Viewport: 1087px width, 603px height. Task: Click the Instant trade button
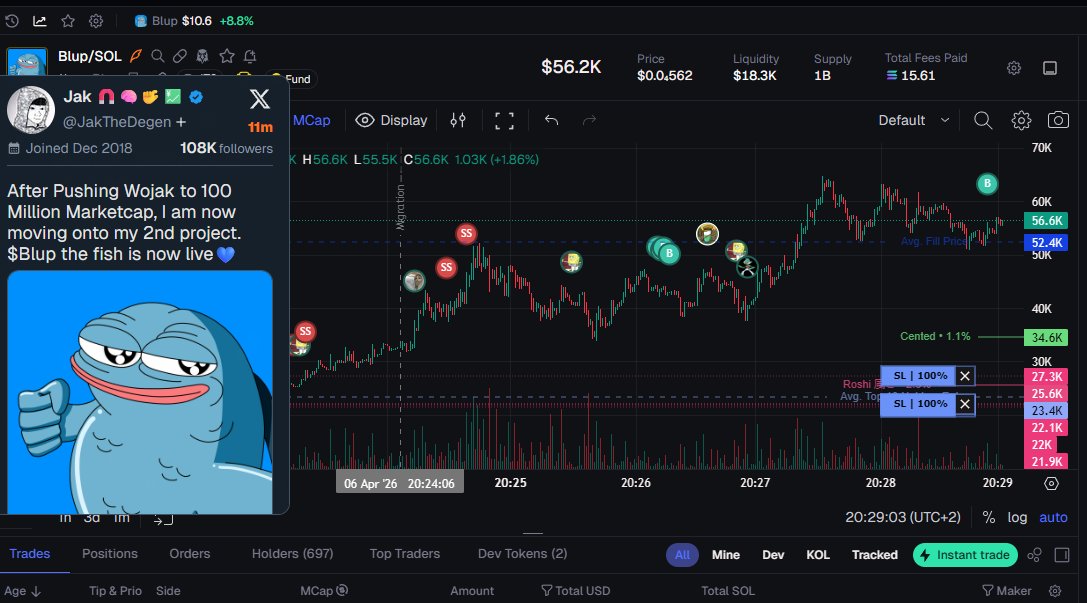pos(965,554)
